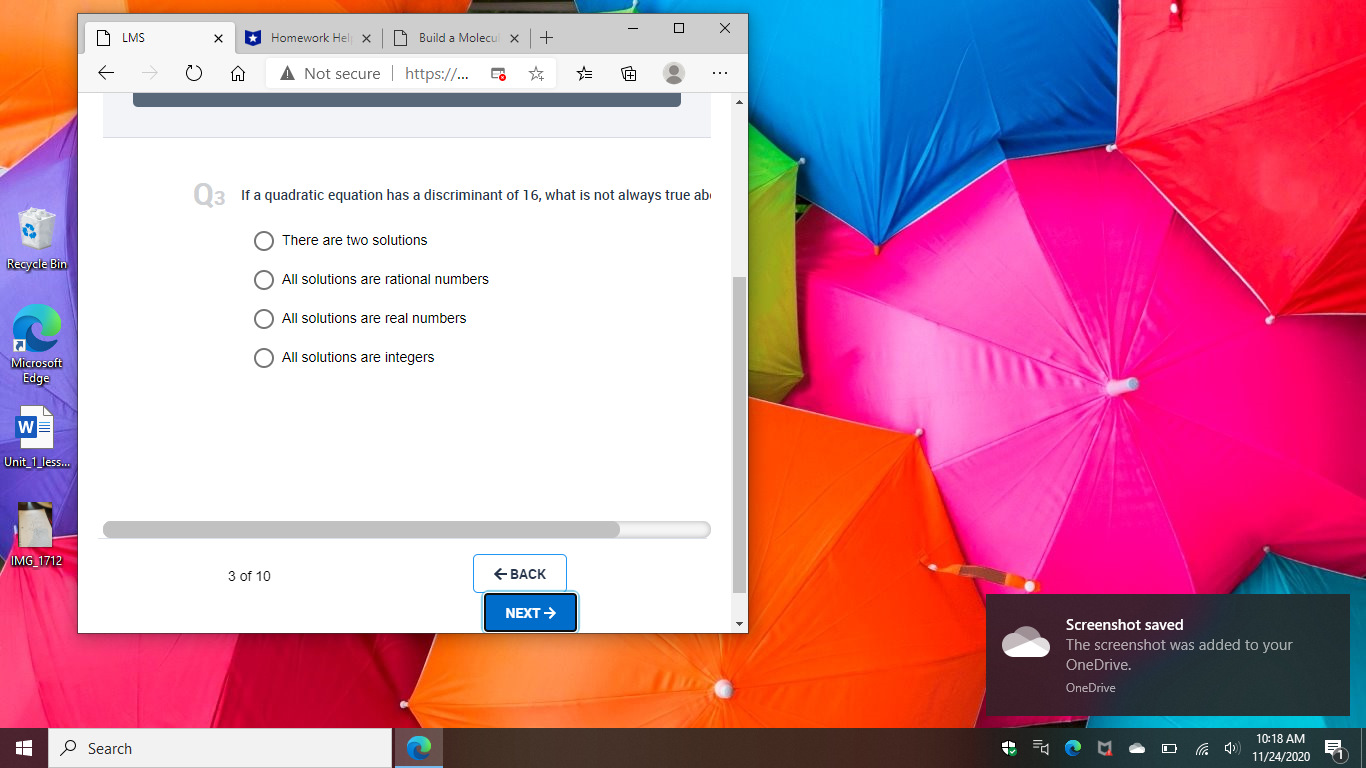The height and width of the screenshot is (768, 1366).
Task: Close the LMS tab
Action: click(x=219, y=38)
